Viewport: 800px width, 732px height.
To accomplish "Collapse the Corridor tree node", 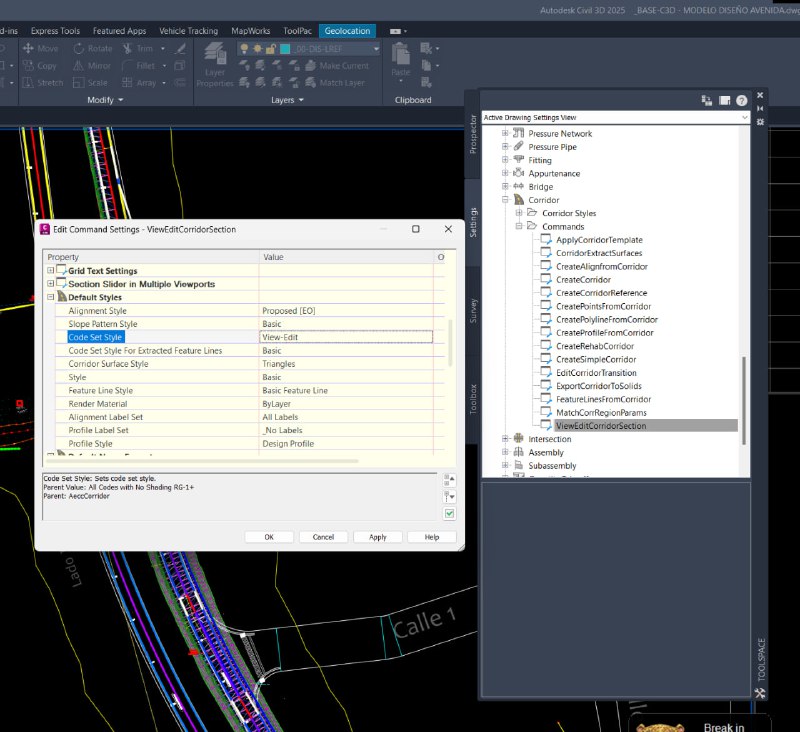I will [x=505, y=199].
